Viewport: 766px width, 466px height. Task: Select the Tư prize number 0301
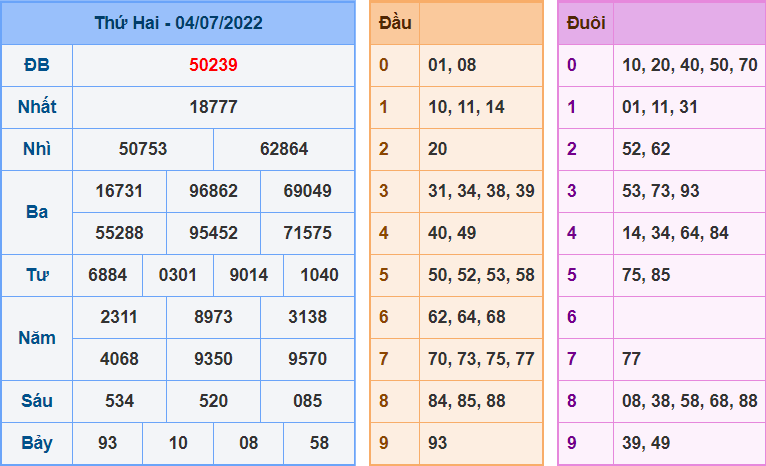click(x=178, y=275)
